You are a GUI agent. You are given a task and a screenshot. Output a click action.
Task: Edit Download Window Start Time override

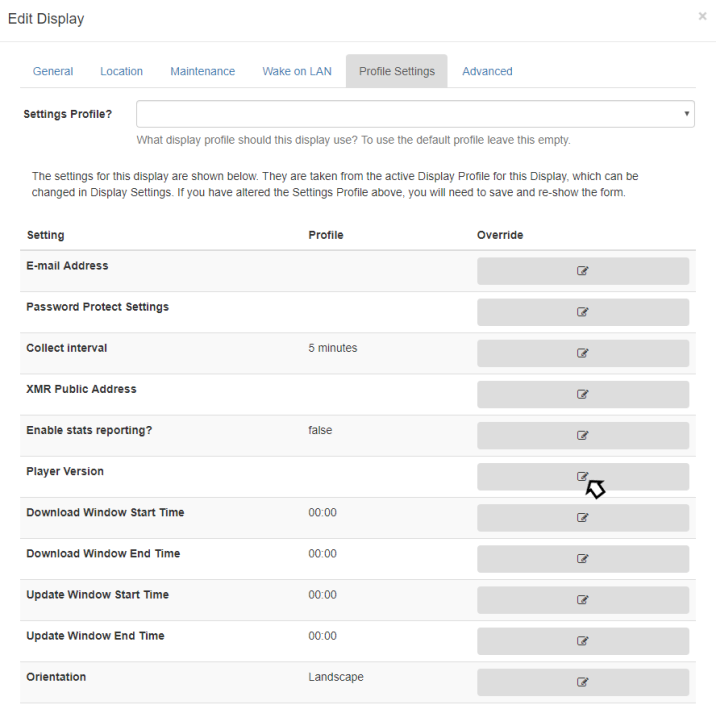tap(582, 518)
